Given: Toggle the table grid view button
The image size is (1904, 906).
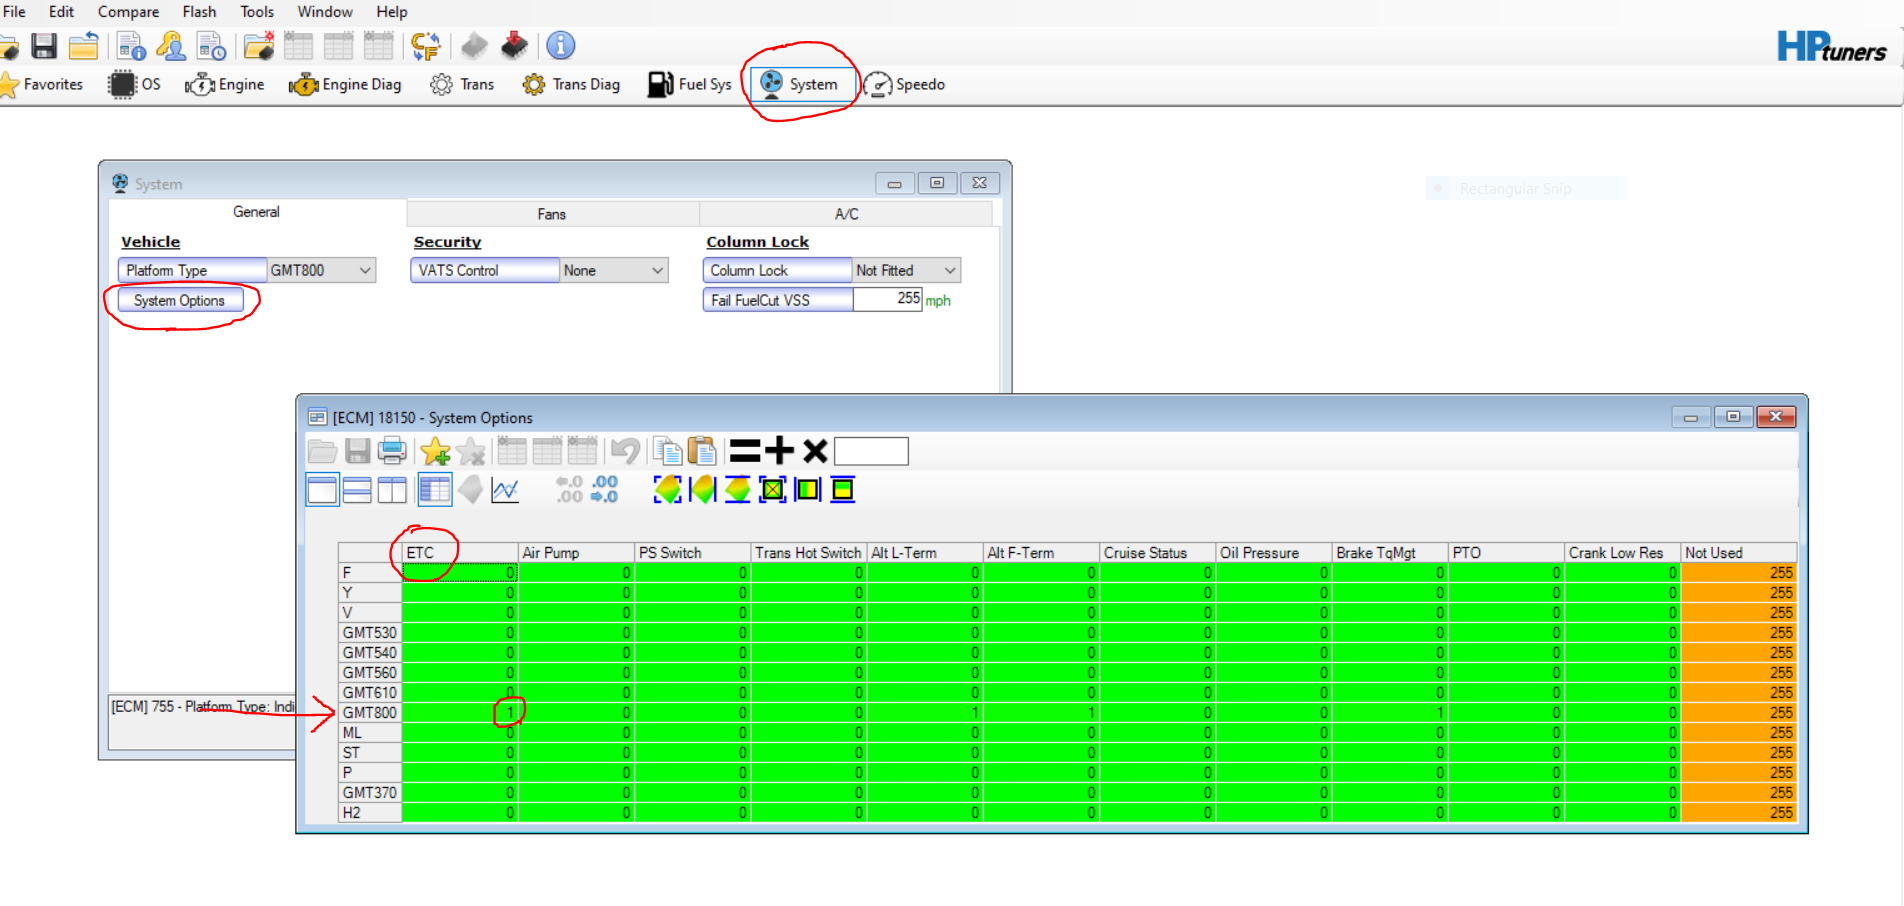Looking at the screenshot, I should click(x=435, y=490).
